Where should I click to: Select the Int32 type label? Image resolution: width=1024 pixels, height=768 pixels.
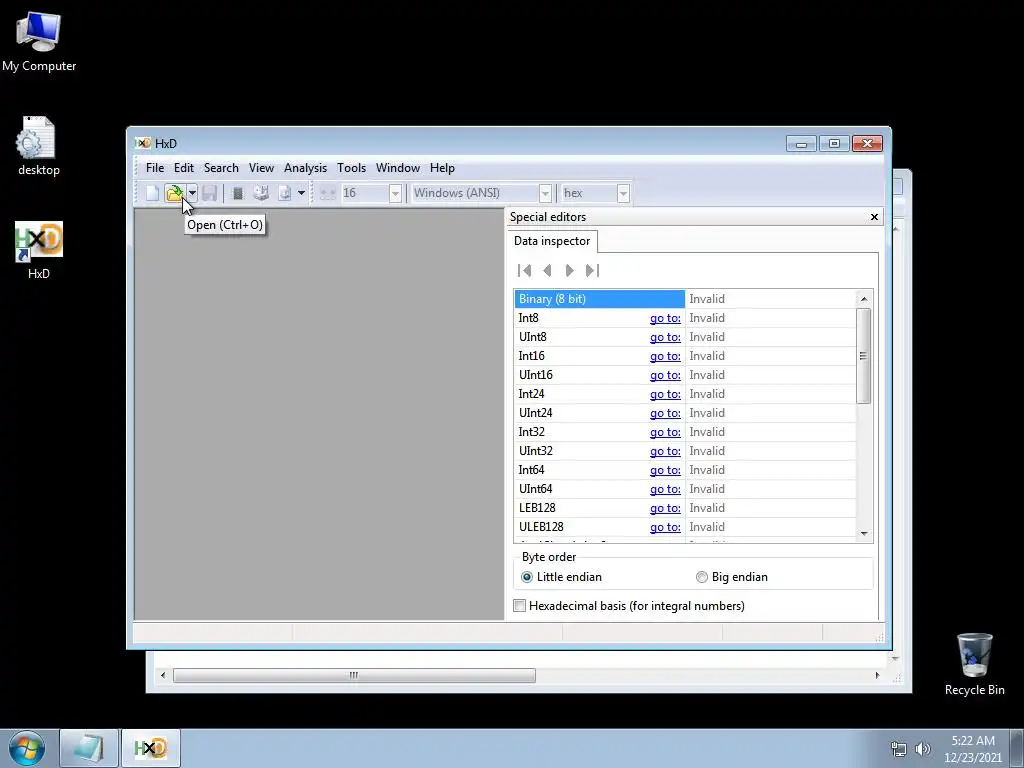532,432
